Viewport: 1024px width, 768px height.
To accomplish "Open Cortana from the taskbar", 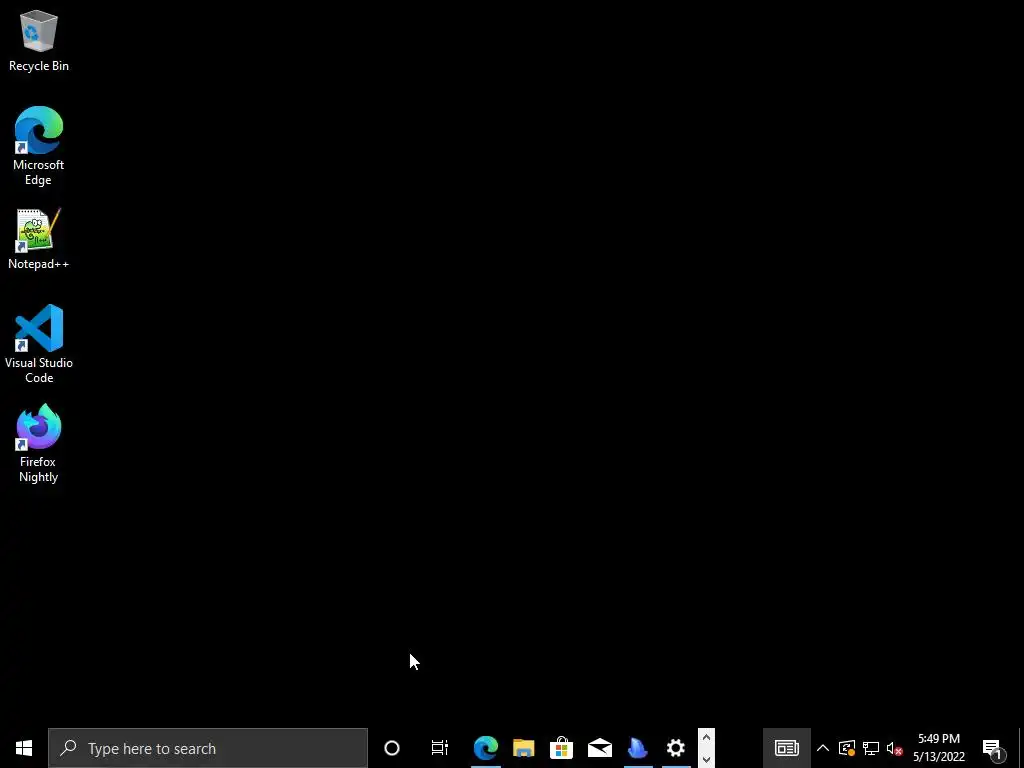I will (x=392, y=748).
